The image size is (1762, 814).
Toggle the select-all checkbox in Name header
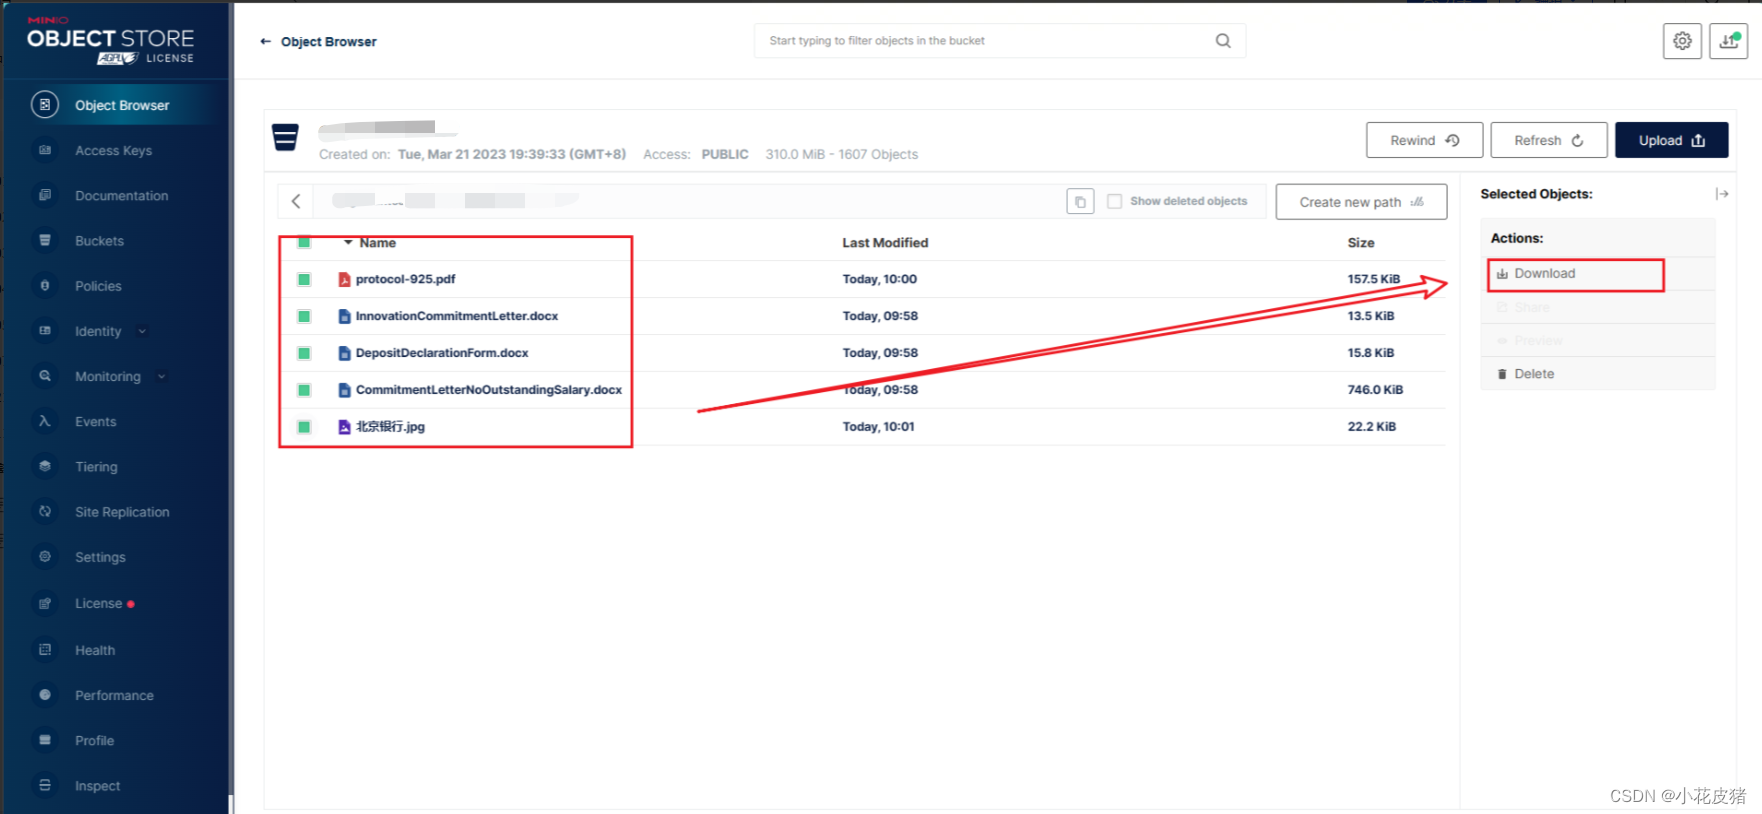point(304,242)
